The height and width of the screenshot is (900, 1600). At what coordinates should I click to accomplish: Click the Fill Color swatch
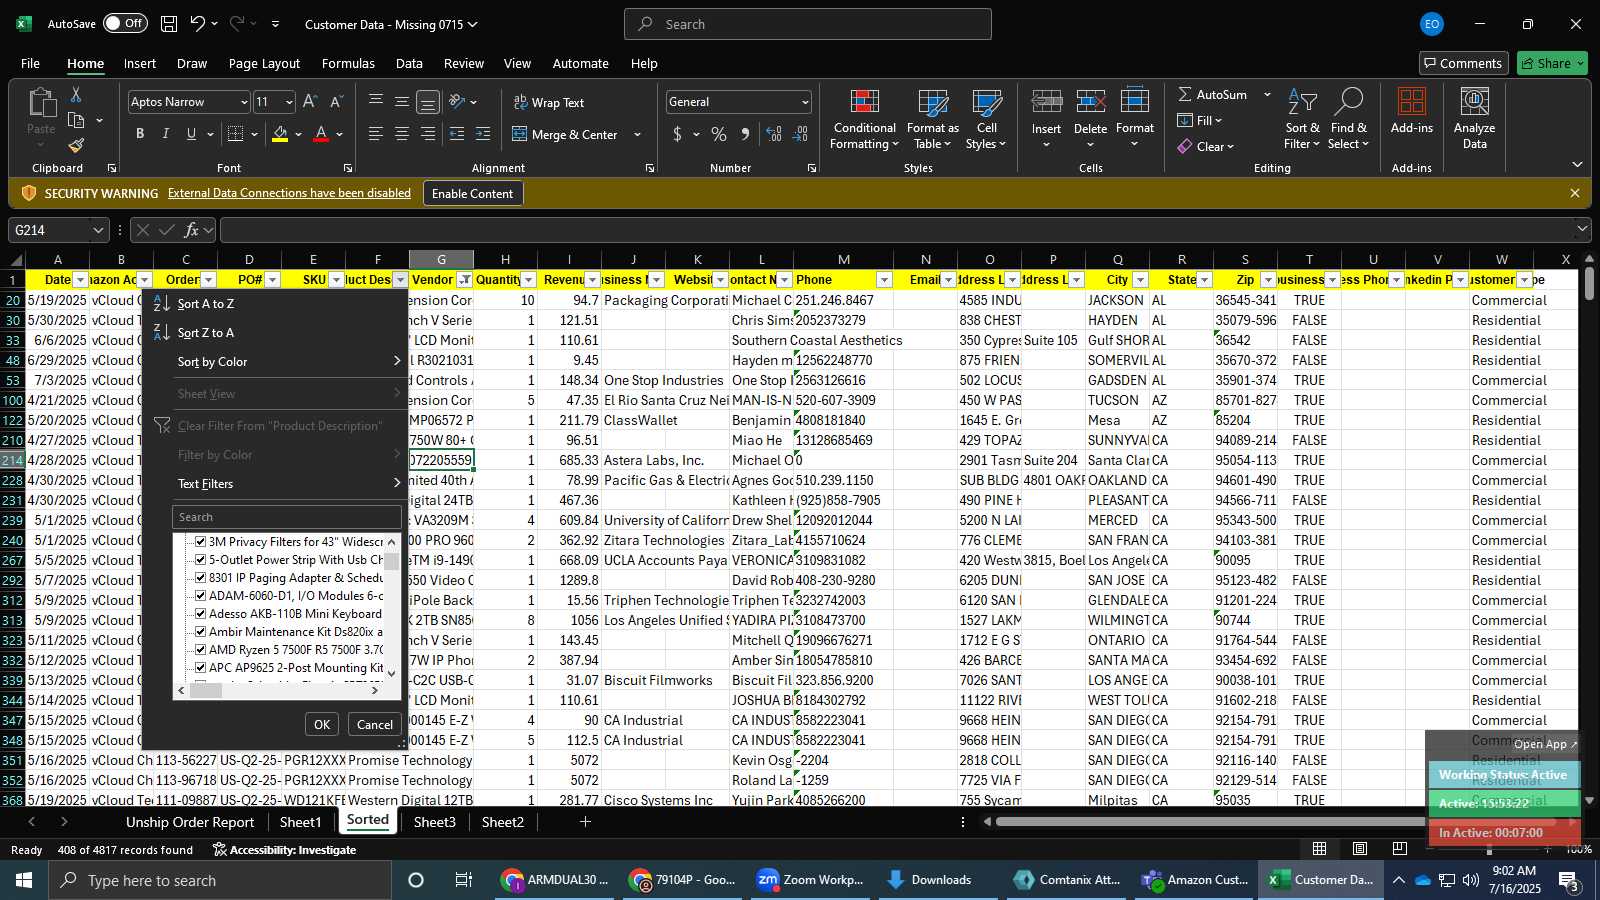tap(280, 134)
